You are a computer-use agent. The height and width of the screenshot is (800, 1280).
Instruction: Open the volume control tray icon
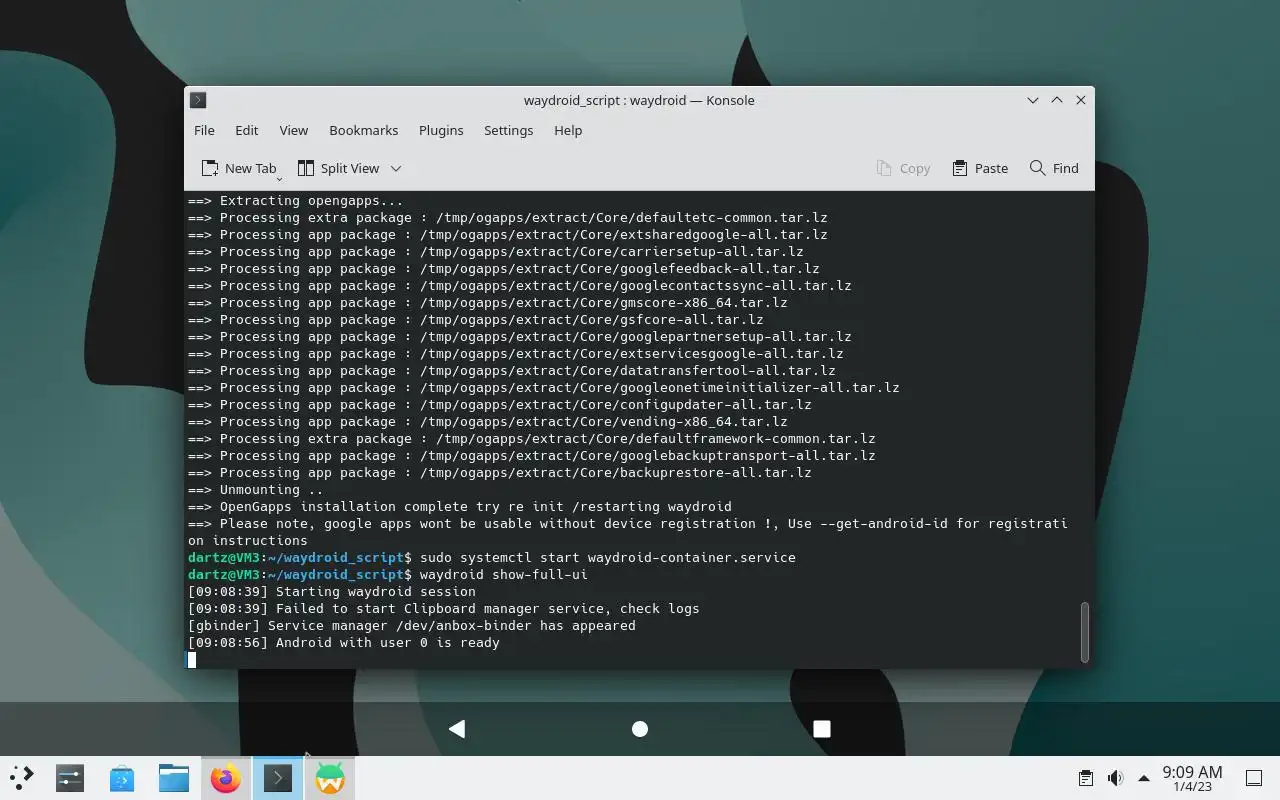click(1115, 778)
